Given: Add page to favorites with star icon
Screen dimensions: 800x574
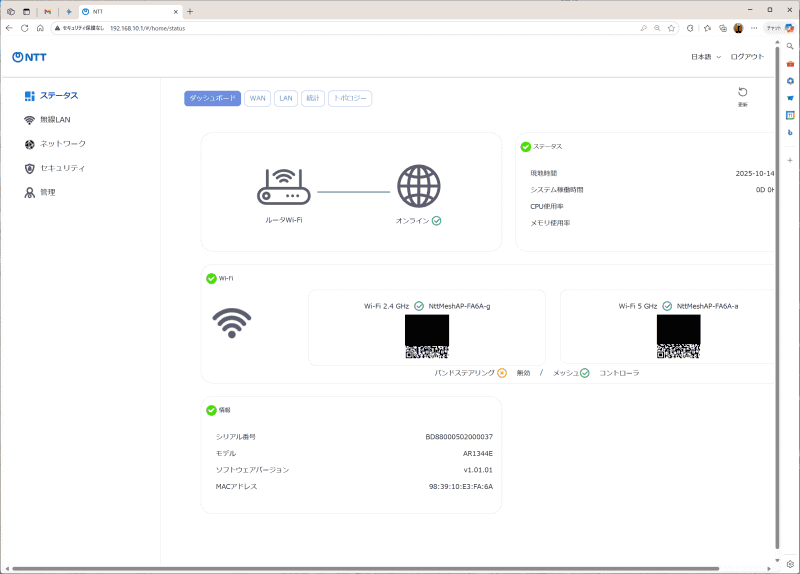Looking at the screenshot, I should tap(671, 28).
